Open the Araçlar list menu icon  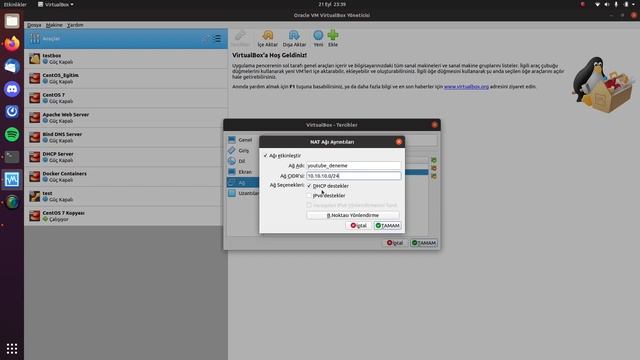(x=217, y=39)
